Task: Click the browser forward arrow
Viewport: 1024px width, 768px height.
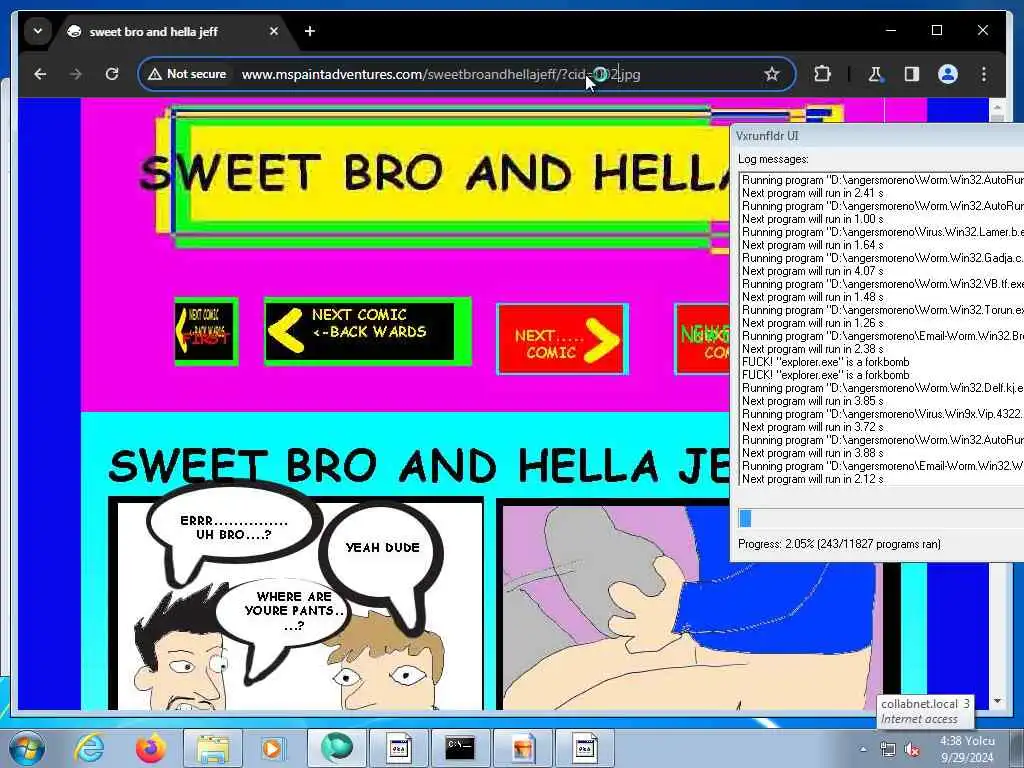Action: 76,74
